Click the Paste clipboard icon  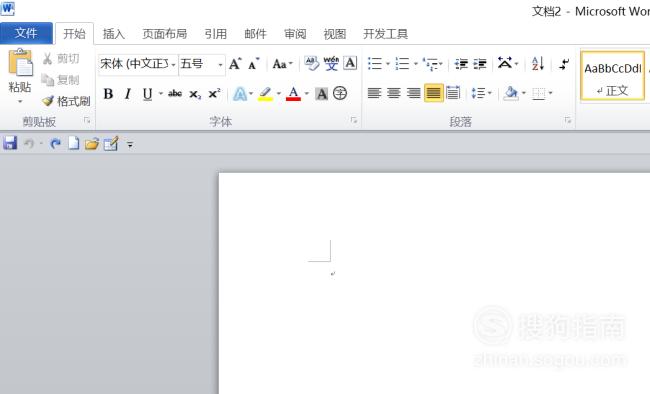point(20,63)
